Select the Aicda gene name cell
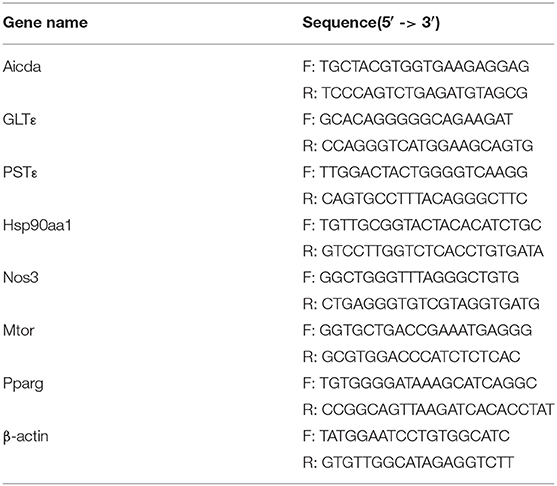Image resolution: width=557 pixels, height=486 pixels. pos(22,67)
